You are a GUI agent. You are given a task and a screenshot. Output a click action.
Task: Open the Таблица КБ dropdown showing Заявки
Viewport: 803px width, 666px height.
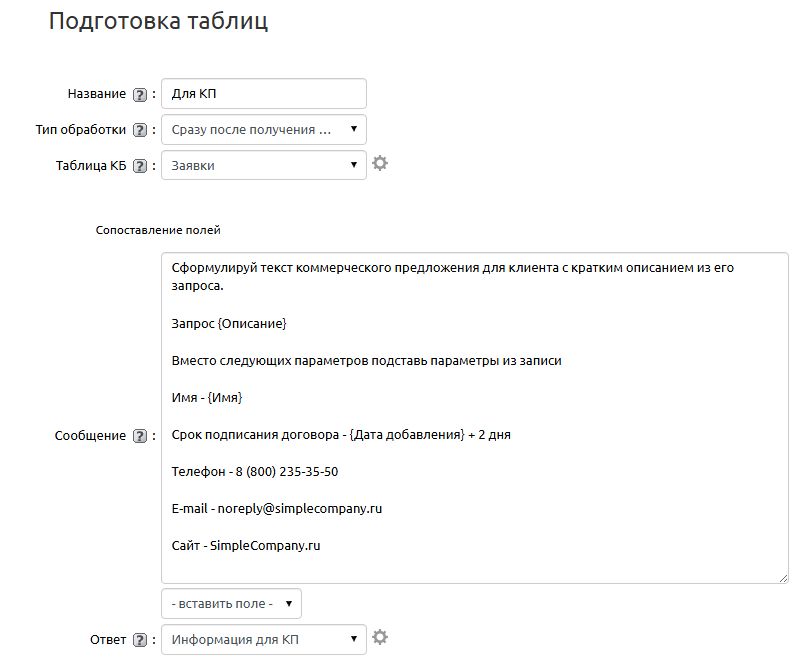[264, 165]
